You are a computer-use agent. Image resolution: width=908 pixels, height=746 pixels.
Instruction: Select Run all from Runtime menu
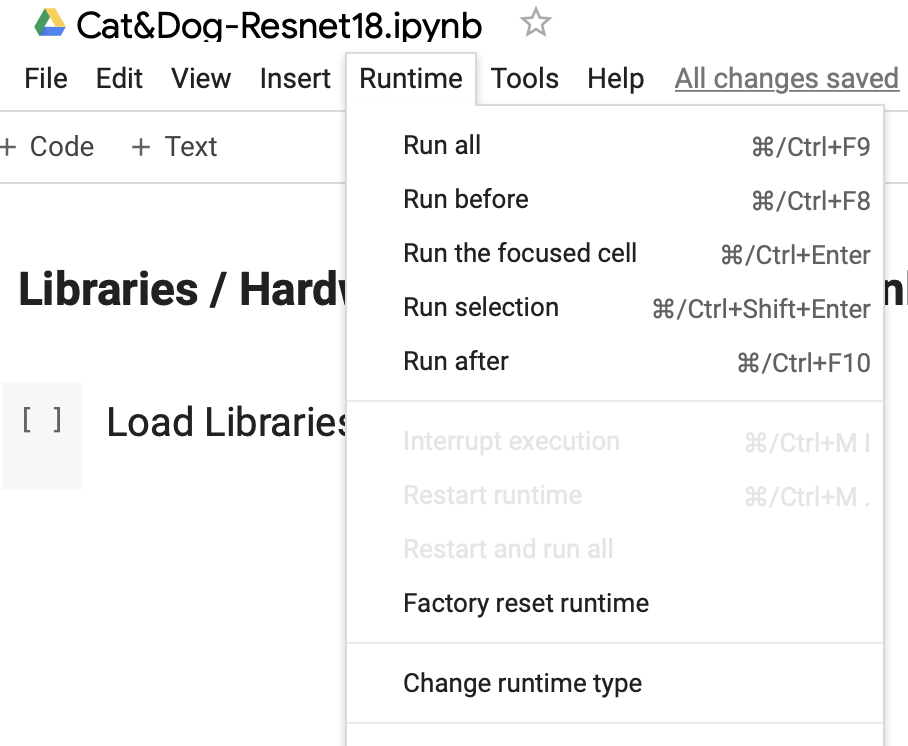pos(442,146)
